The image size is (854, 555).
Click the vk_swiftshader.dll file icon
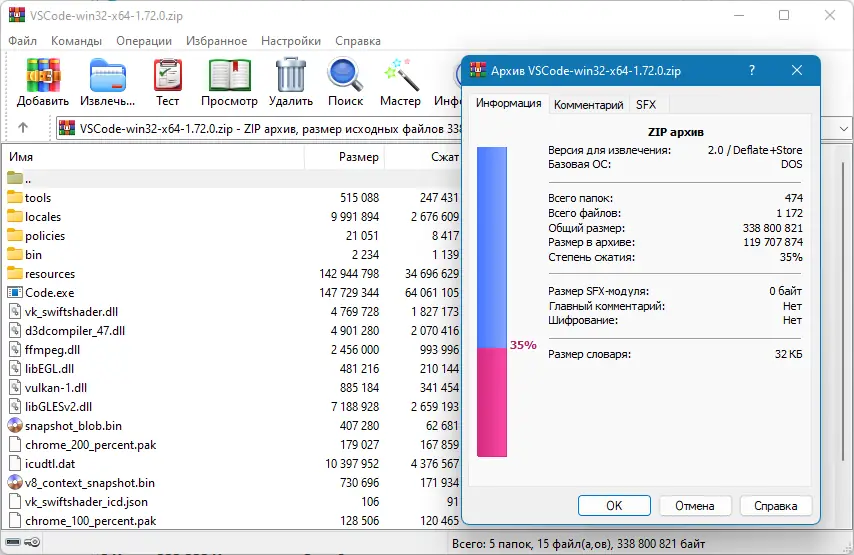pyautogui.click(x=15, y=312)
